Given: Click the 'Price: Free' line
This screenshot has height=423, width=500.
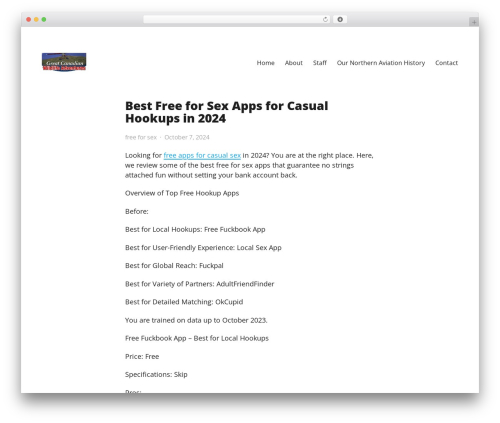Looking at the screenshot, I should pyautogui.click(x=142, y=357).
